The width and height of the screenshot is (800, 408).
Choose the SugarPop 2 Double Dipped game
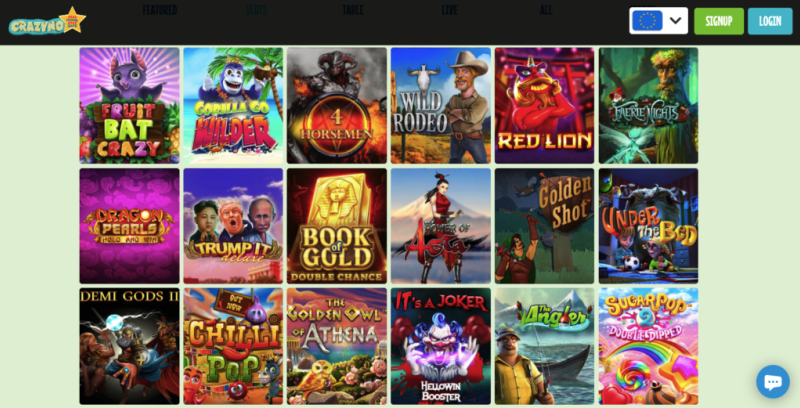pyautogui.click(x=648, y=346)
